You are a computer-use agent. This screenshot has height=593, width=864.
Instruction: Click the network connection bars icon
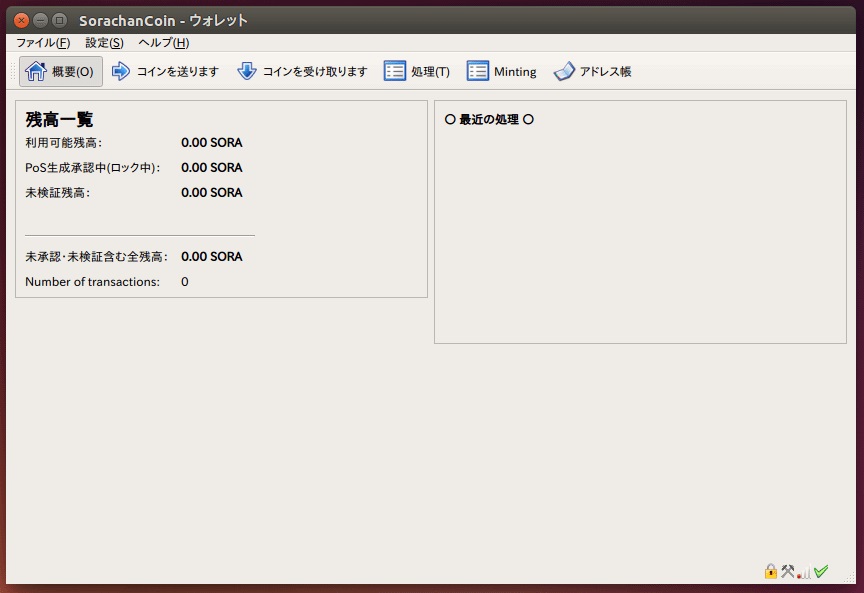pos(804,573)
